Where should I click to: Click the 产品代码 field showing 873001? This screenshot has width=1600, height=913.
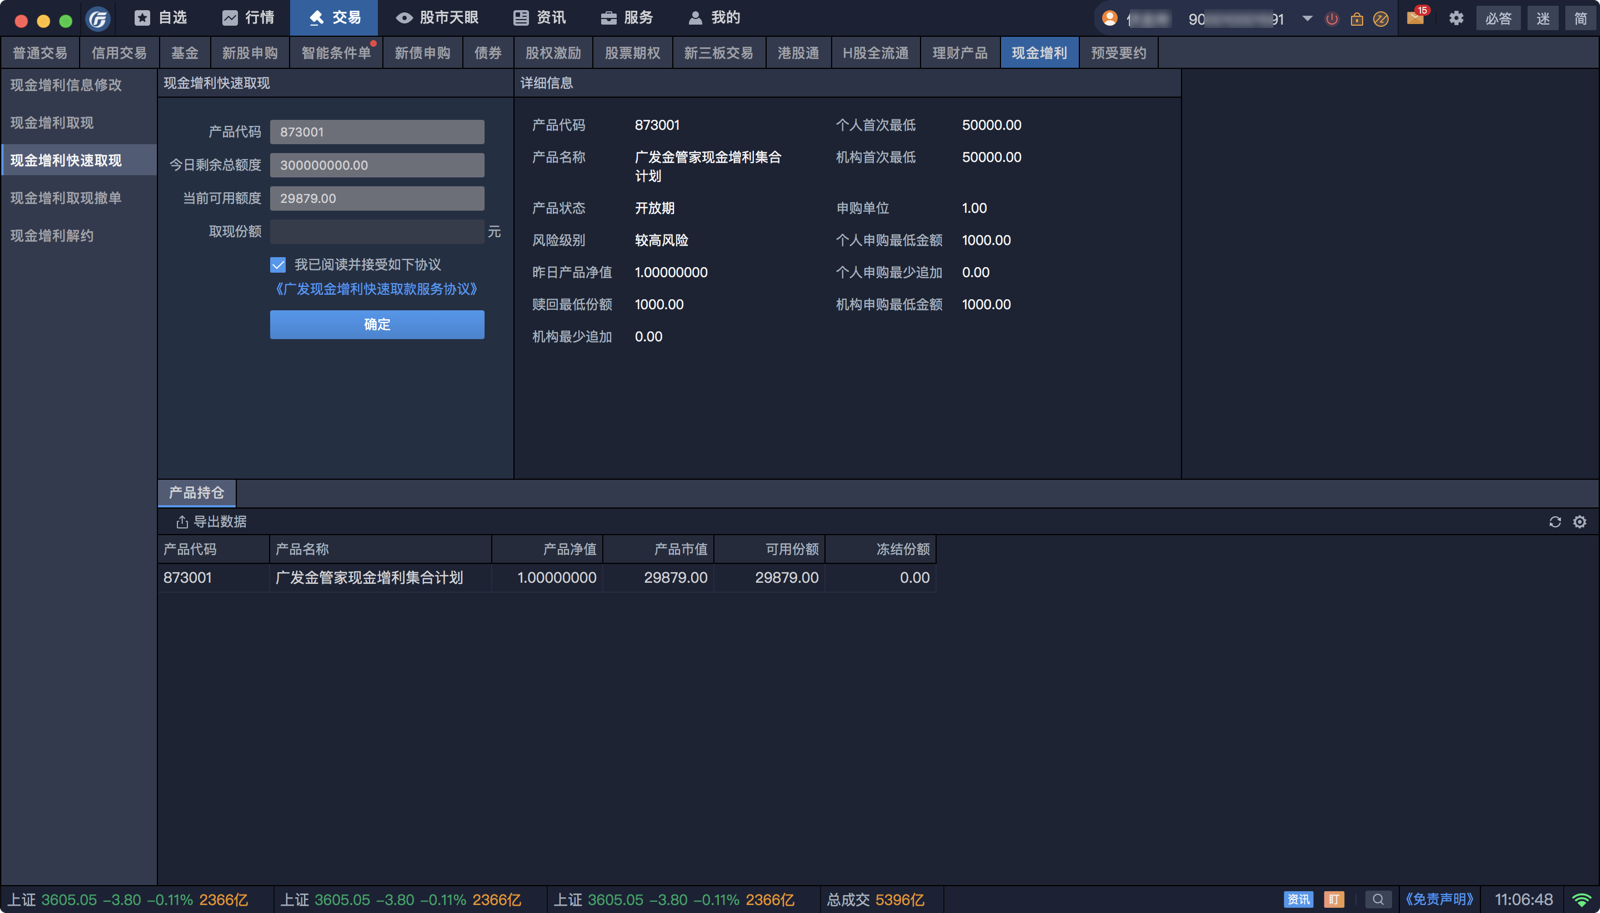(x=377, y=132)
